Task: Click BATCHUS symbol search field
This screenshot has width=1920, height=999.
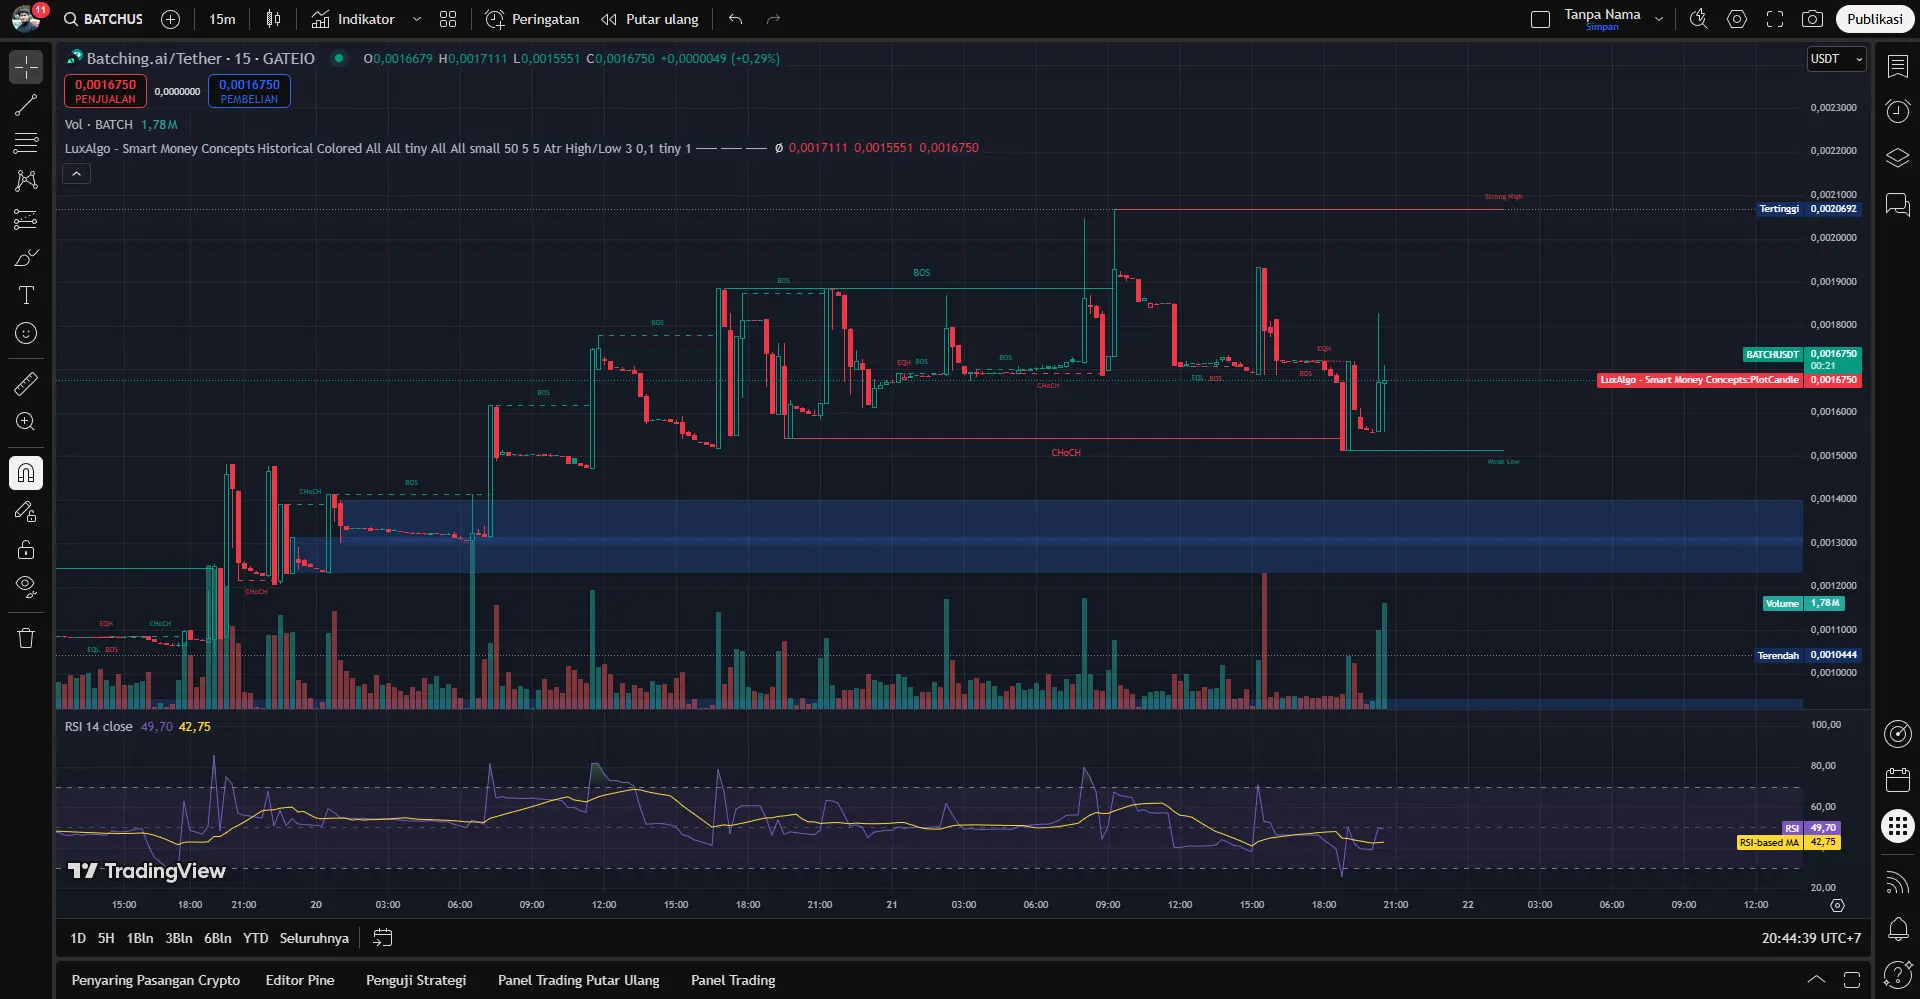Action: click(x=104, y=19)
